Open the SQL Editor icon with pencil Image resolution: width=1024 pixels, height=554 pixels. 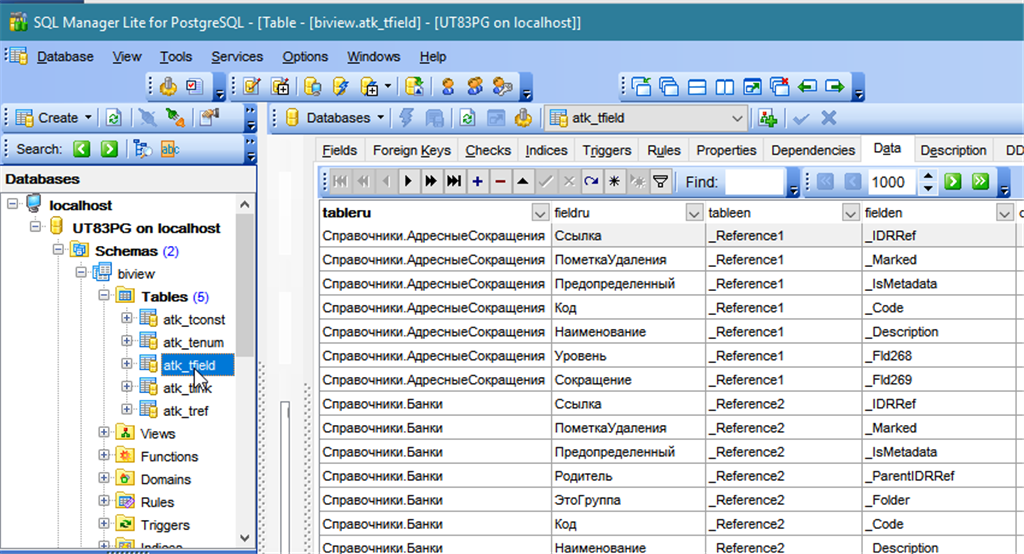pyautogui.click(x=252, y=86)
